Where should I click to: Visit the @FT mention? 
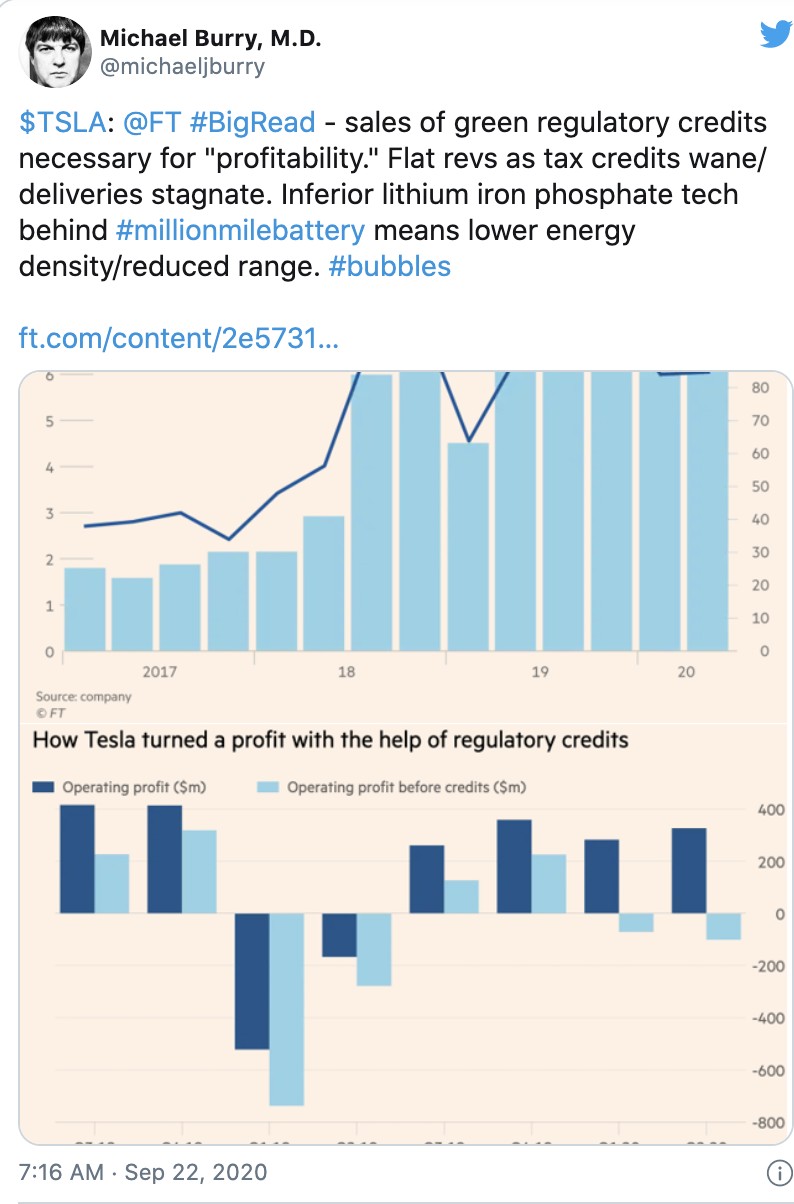(150, 122)
